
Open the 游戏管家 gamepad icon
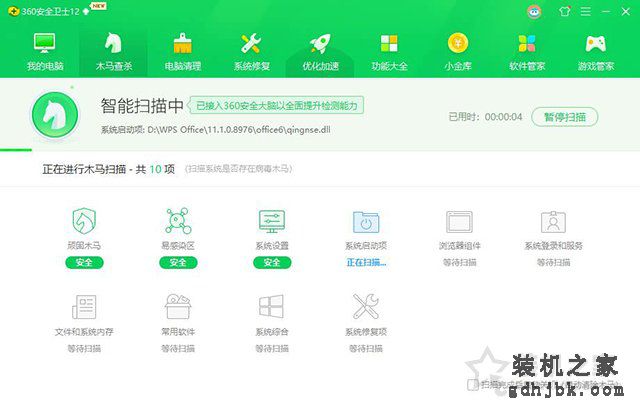[596, 44]
